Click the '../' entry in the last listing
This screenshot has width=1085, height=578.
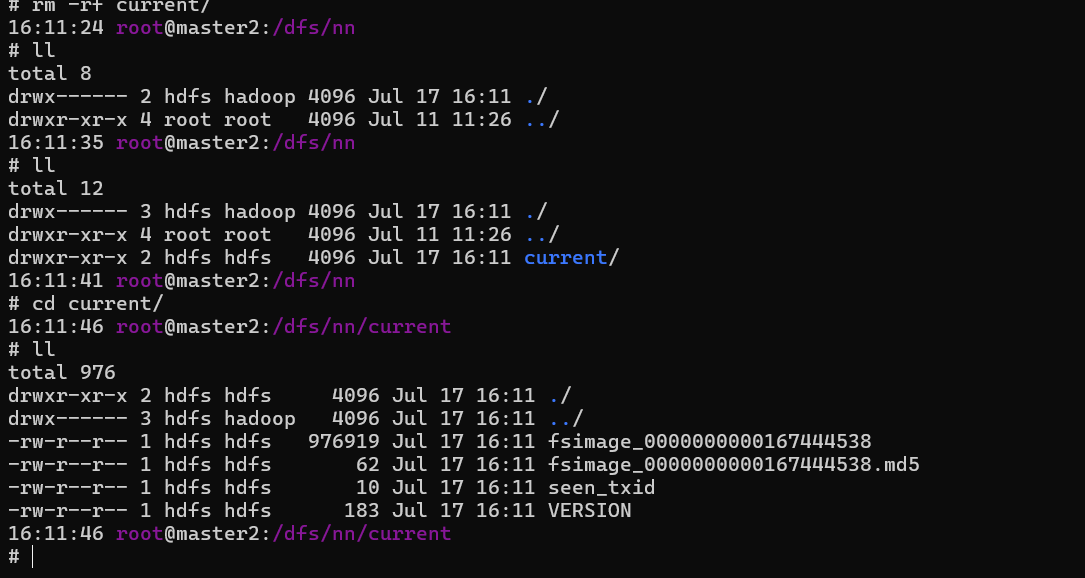coord(566,418)
